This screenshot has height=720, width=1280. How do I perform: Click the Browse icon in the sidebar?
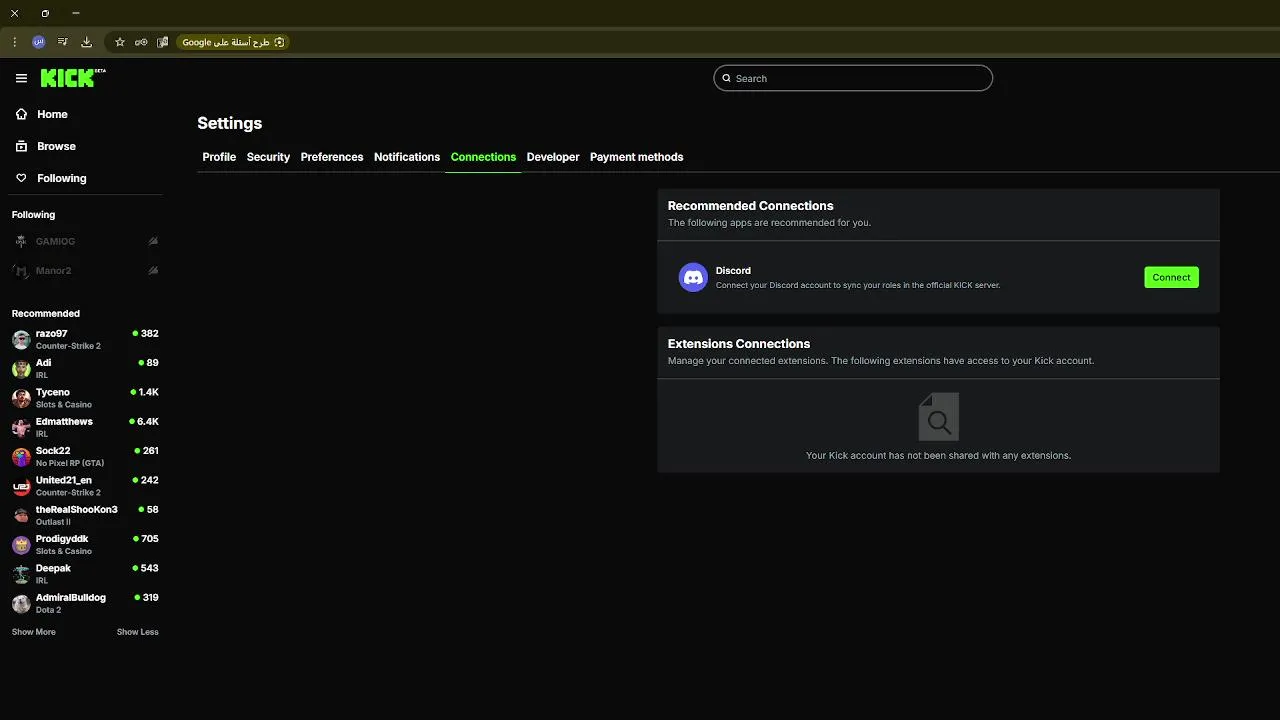(x=21, y=146)
